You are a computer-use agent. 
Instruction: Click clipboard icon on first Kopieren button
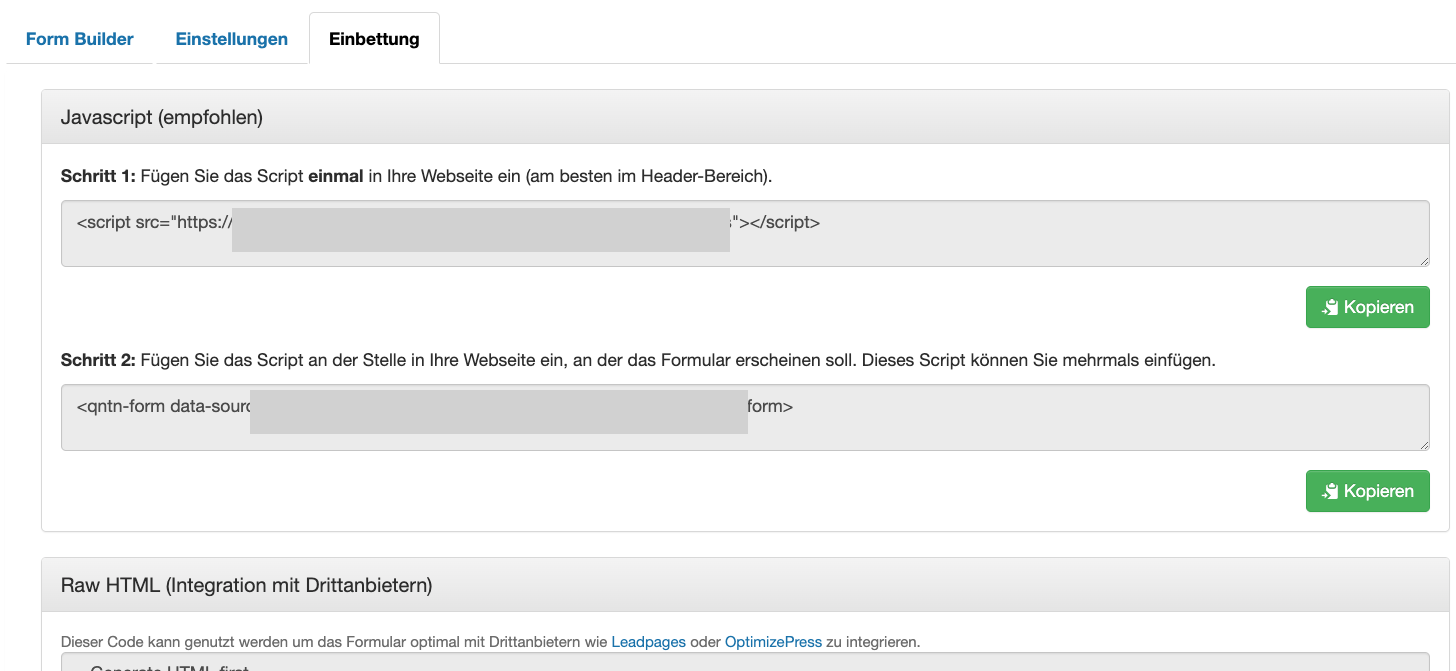(1330, 307)
